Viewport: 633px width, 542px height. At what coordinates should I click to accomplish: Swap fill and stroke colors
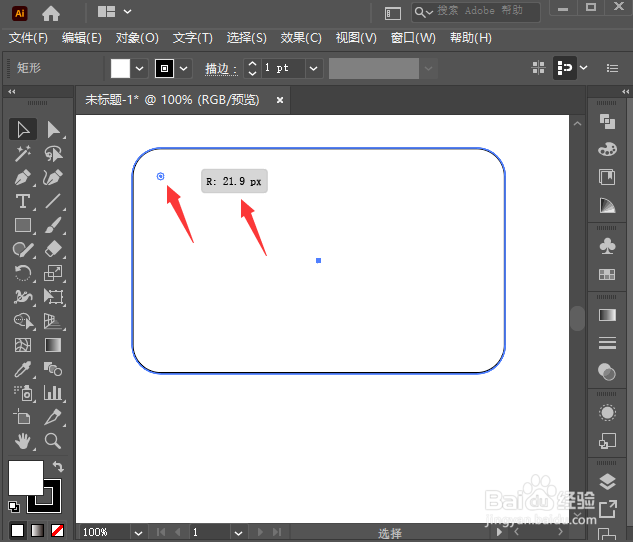[x=58, y=467]
